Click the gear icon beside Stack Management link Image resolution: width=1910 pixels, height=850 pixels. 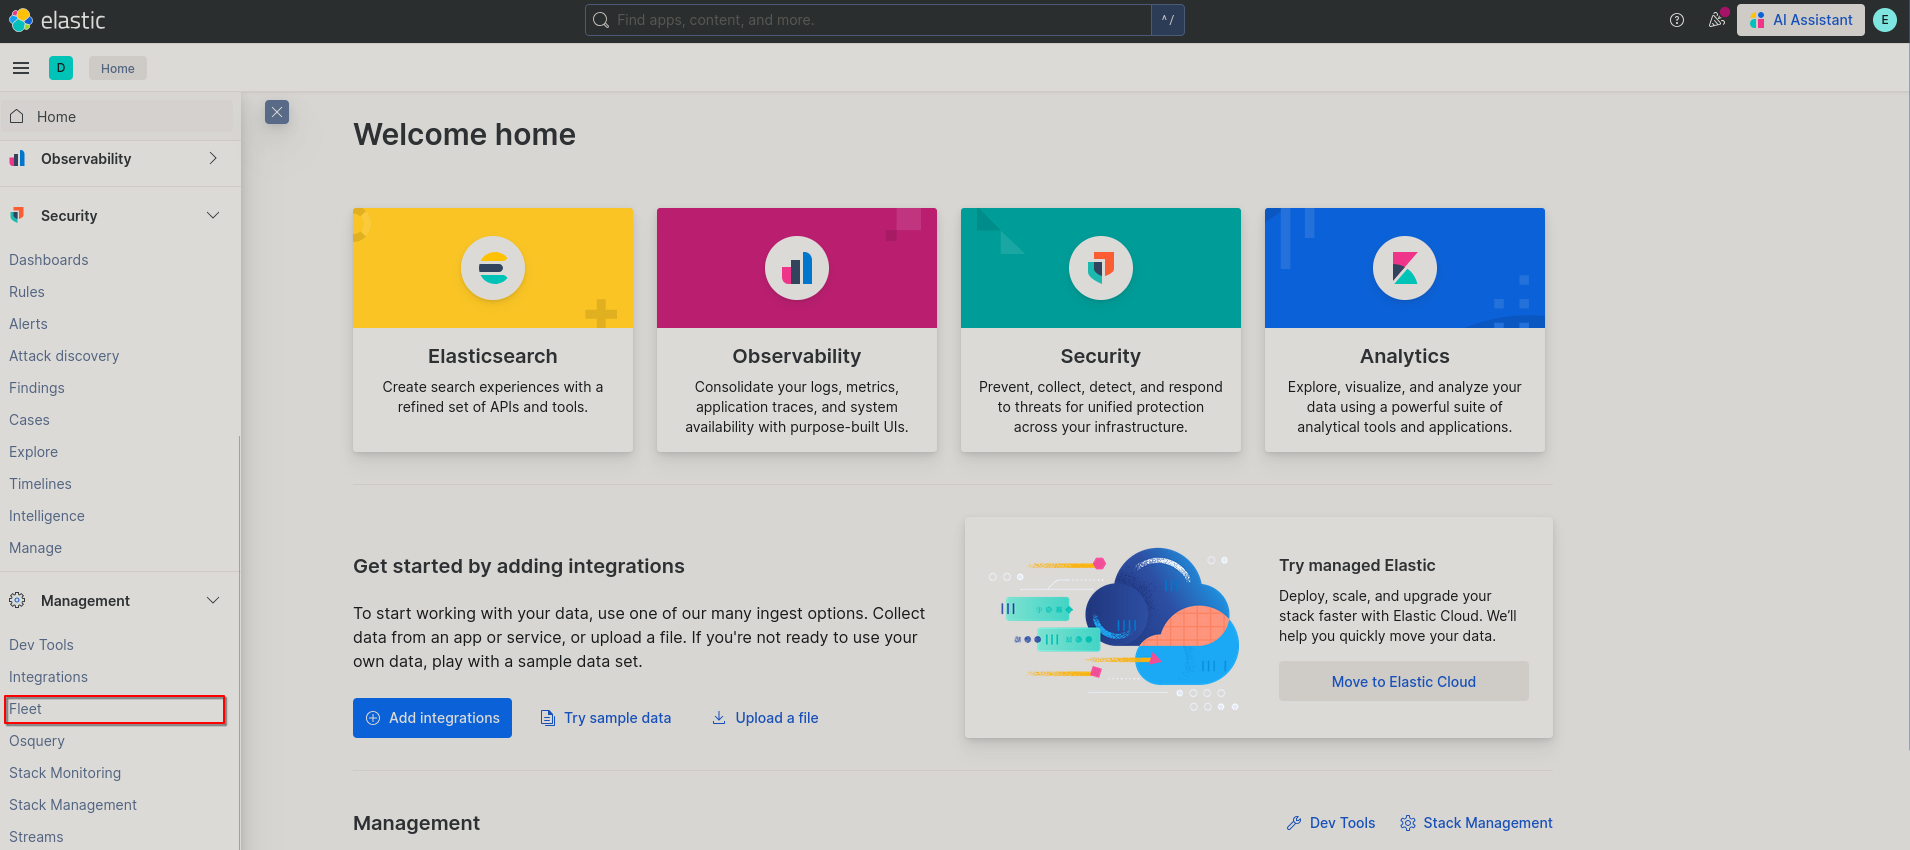click(1408, 823)
